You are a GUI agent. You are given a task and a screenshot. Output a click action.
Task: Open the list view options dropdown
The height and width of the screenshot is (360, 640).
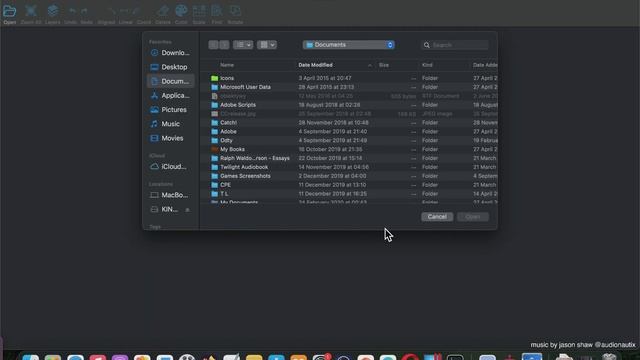coord(243,44)
